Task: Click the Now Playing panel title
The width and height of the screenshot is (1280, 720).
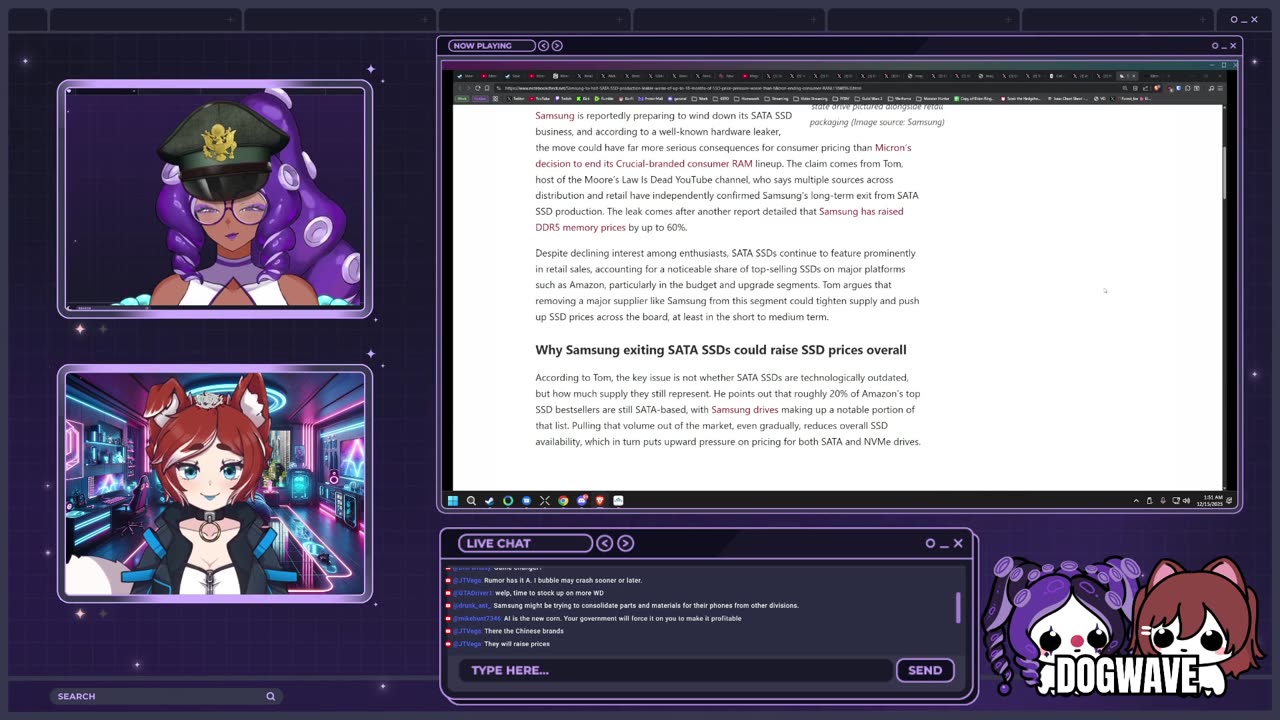Action: (x=481, y=45)
